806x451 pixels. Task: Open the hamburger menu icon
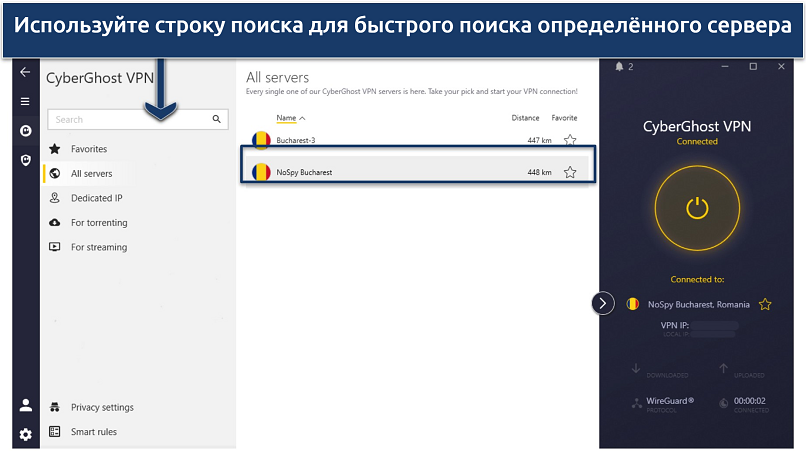tap(25, 101)
